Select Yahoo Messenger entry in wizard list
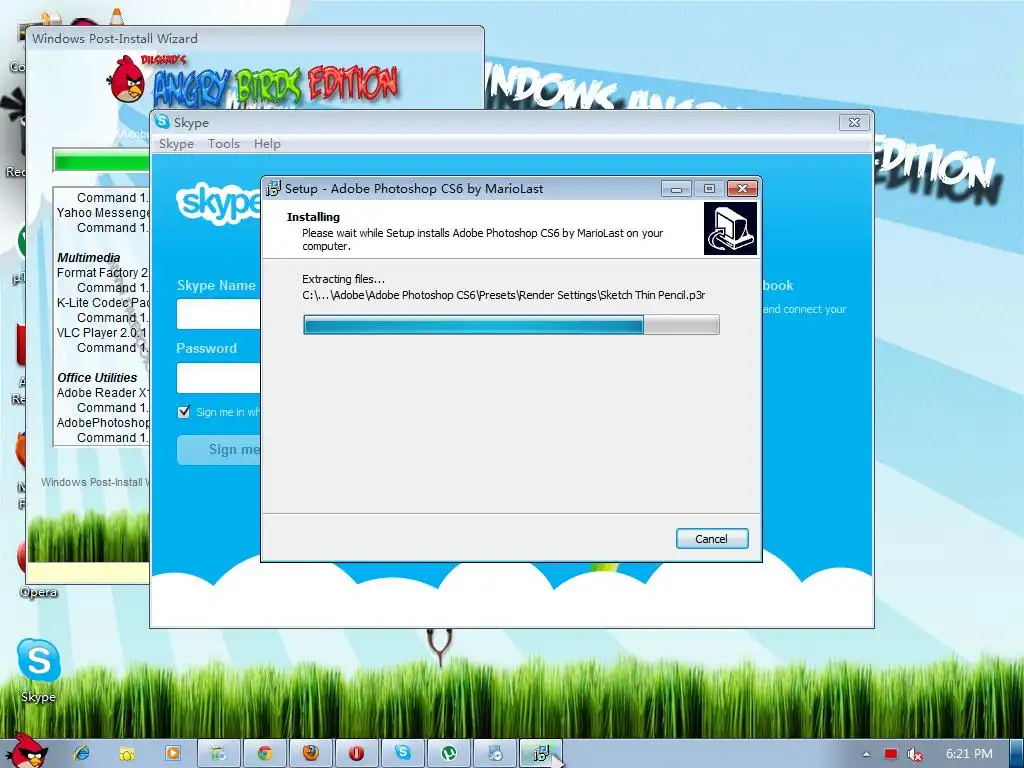This screenshot has height=768, width=1024. (103, 212)
